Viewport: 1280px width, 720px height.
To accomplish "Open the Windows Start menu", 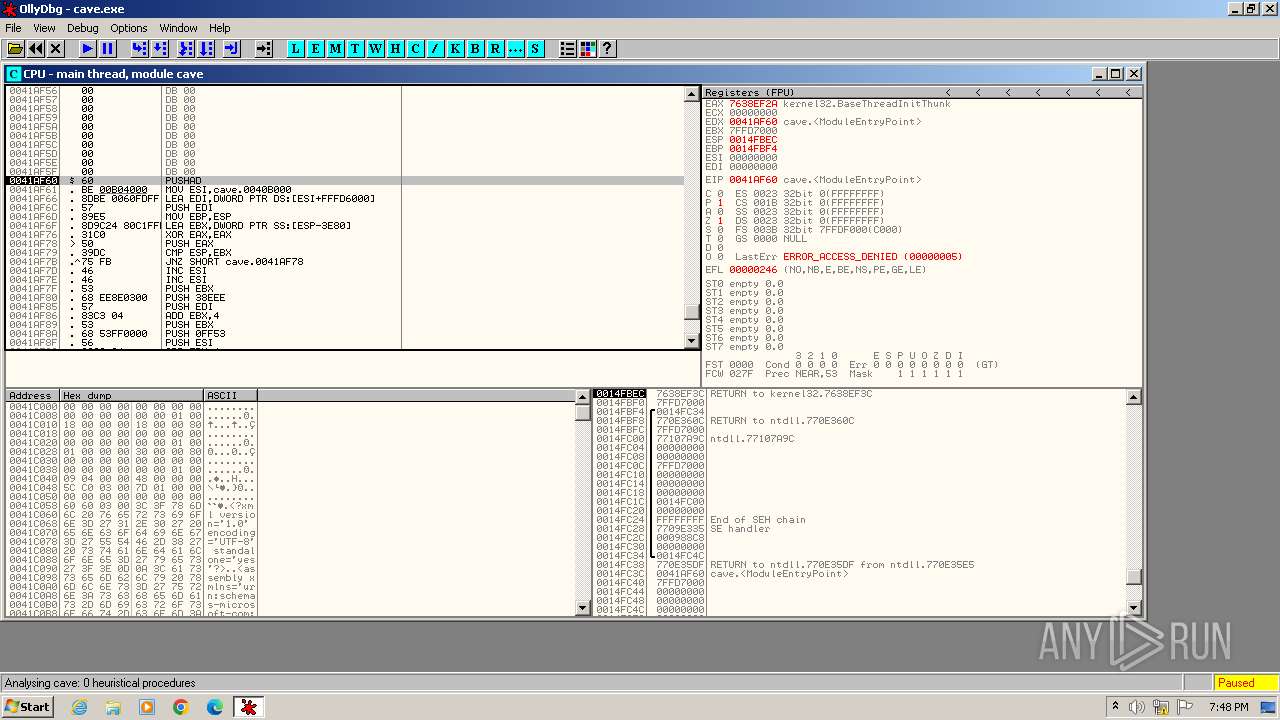I will point(27,706).
